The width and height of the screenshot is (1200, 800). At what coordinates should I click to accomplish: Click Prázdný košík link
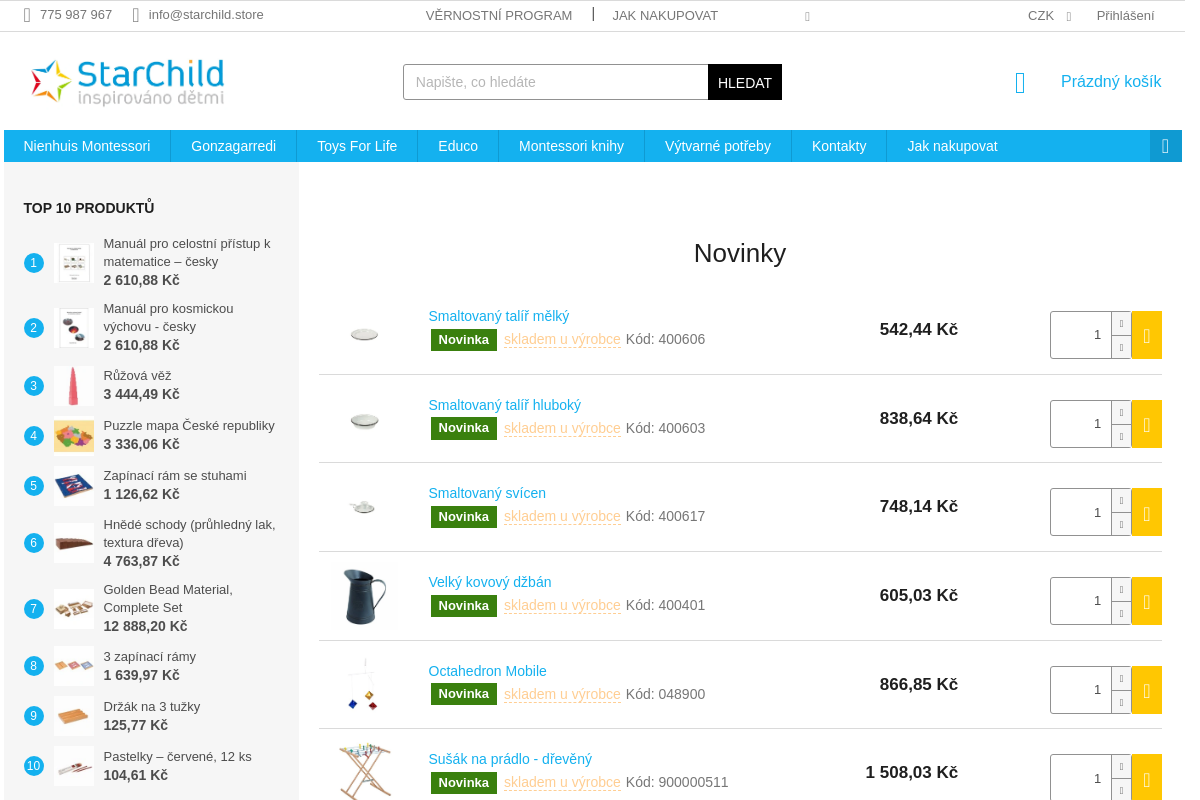tap(1111, 82)
